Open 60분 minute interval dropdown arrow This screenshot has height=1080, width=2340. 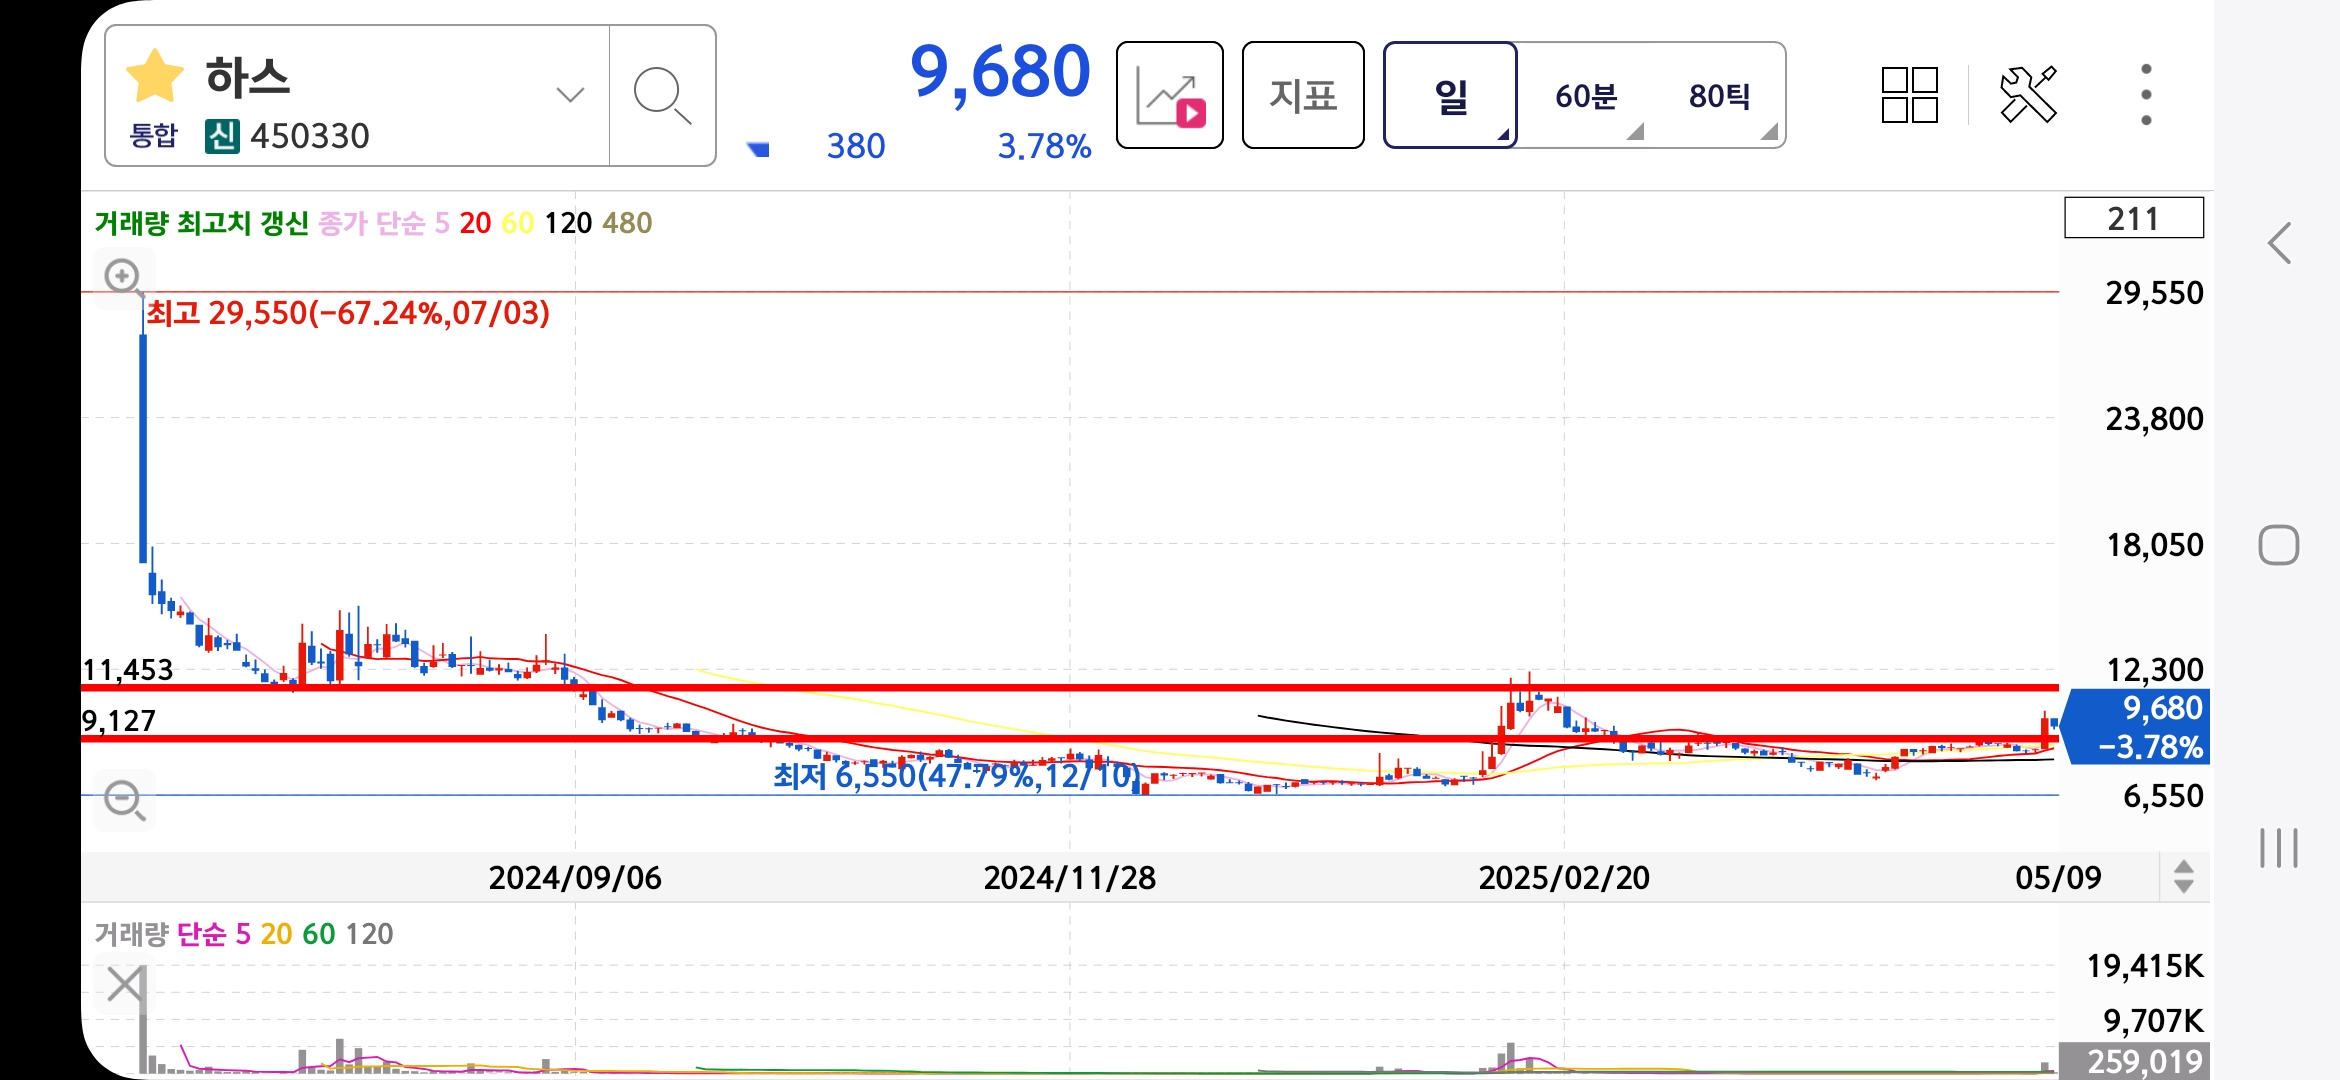pyautogui.click(x=1635, y=131)
